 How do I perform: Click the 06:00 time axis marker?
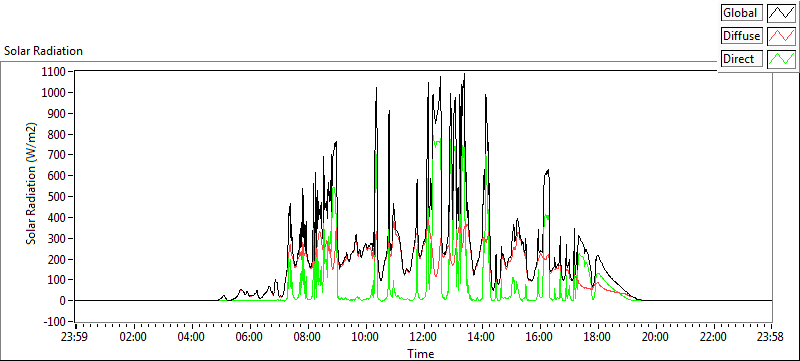pyautogui.click(x=249, y=337)
